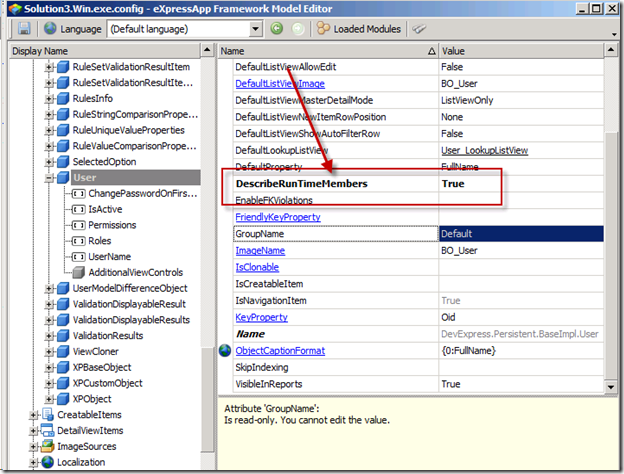The height and width of the screenshot is (474, 624).
Task: Expand the RulesInfo node
Action: [49, 99]
